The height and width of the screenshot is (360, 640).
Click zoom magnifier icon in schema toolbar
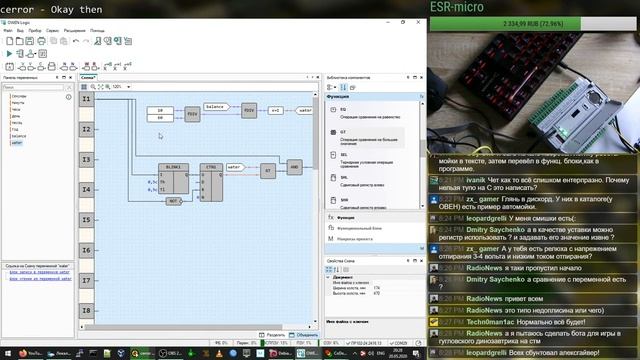(x=93, y=87)
